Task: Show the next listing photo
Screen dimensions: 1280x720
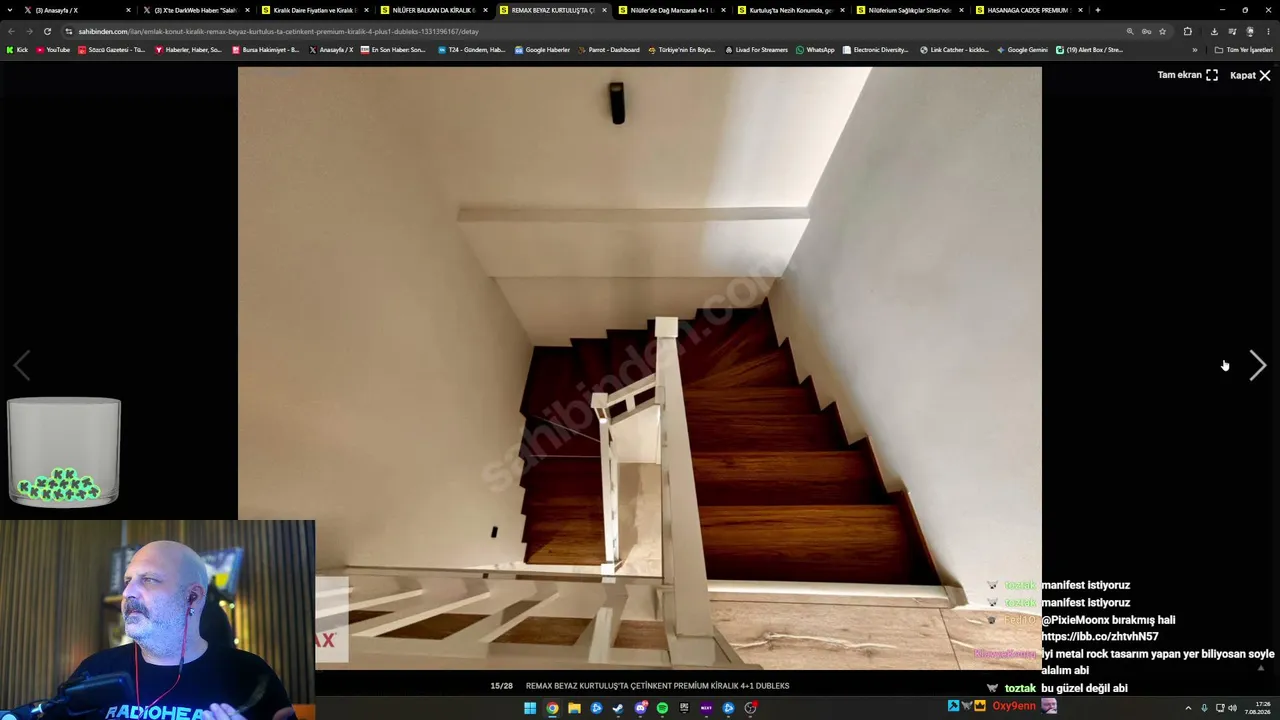Action: click(x=1258, y=366)
